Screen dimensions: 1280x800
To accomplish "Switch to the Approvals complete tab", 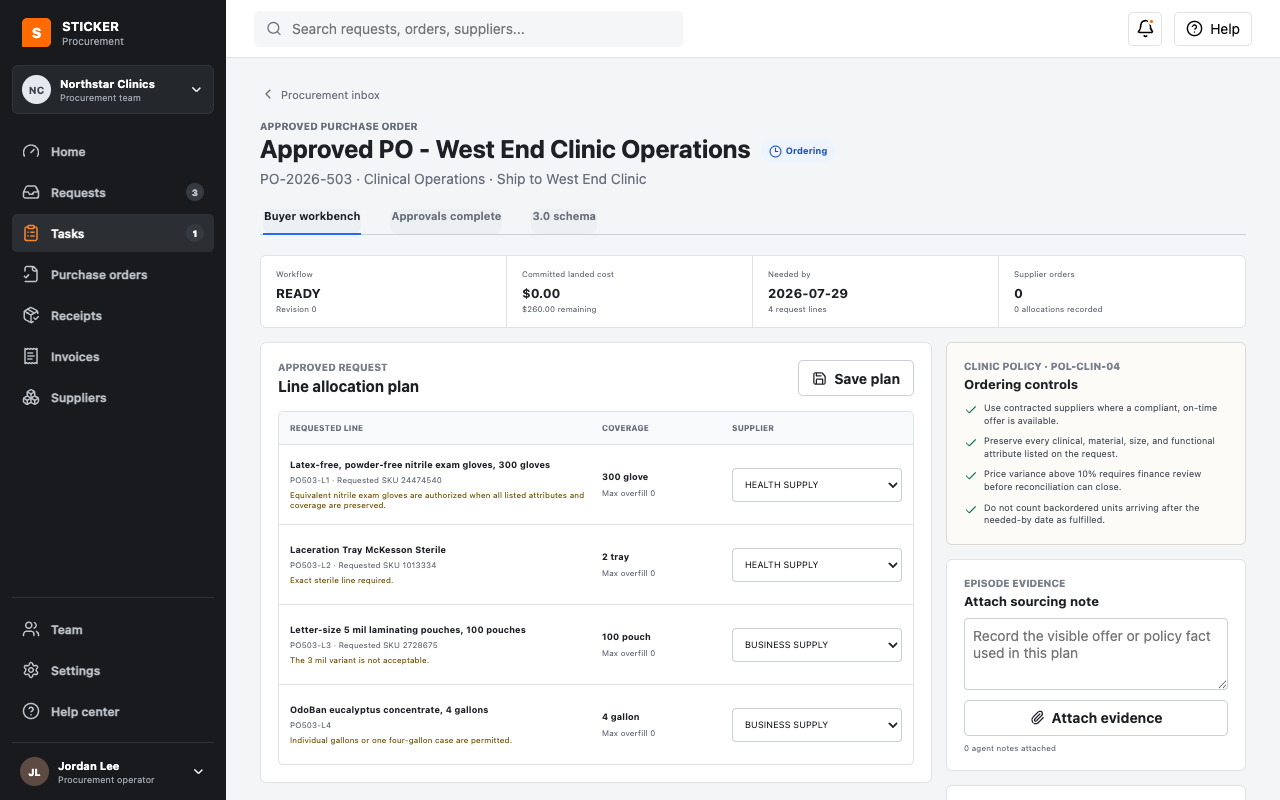I will pyautogui.click(x=446, y=216).
